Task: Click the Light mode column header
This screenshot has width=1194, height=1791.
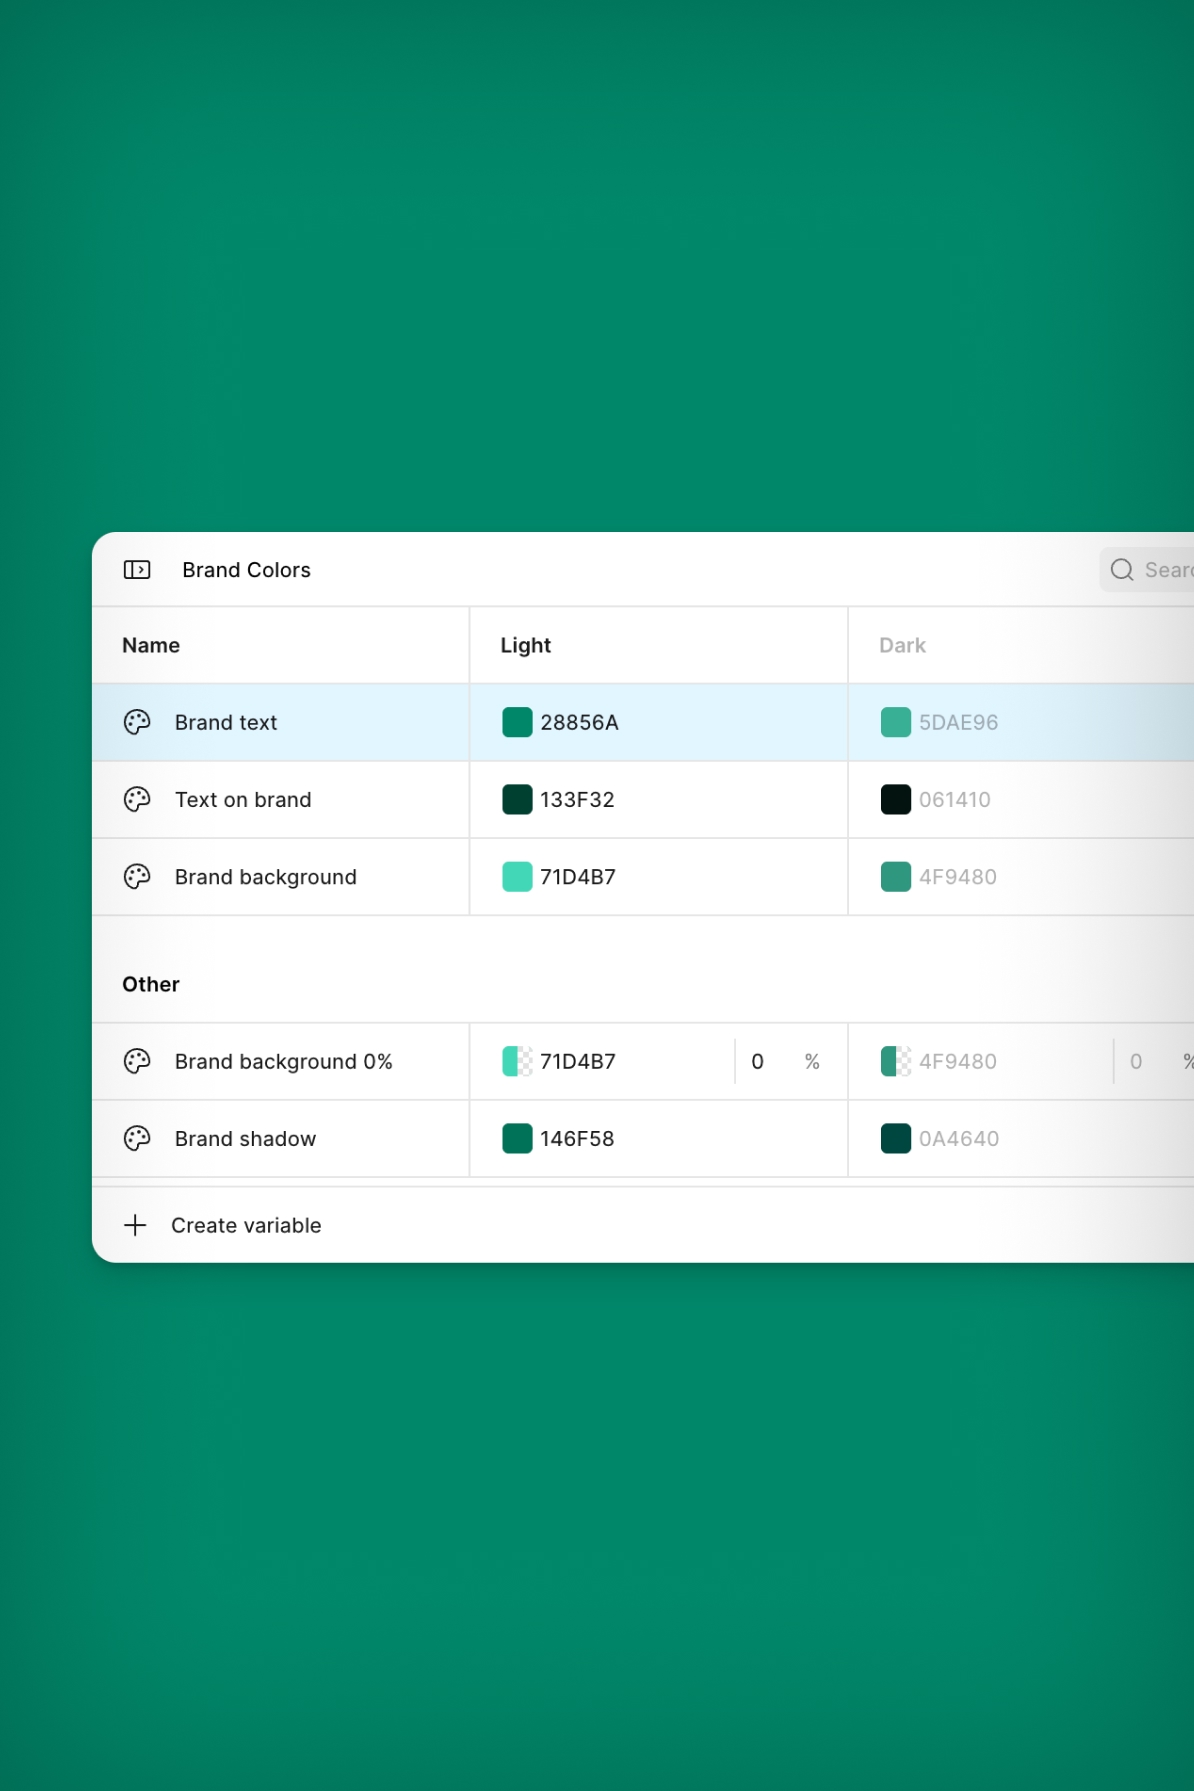Action: click(526, 645)
